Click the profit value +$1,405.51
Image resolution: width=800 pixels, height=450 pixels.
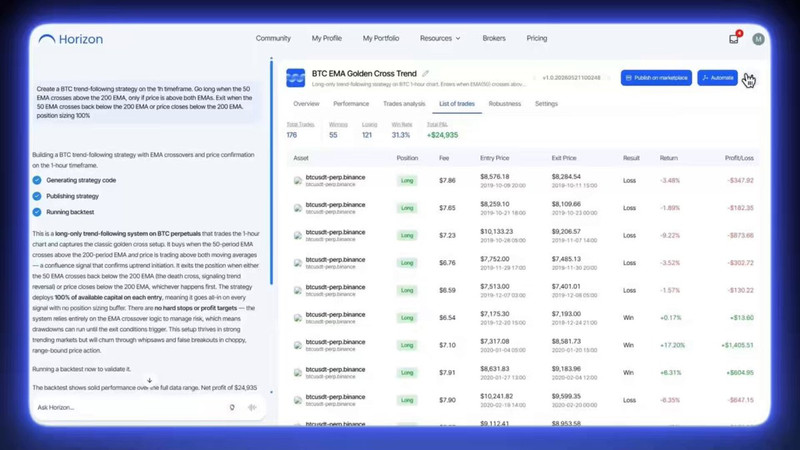(x=737, y=345)
